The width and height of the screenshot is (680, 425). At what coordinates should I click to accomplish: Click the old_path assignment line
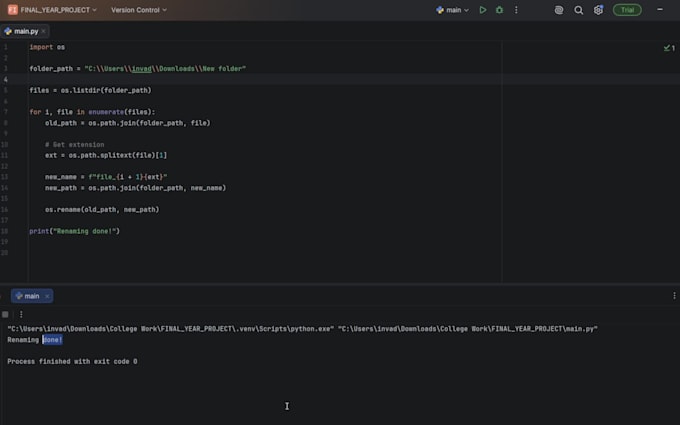click(128, 123)
